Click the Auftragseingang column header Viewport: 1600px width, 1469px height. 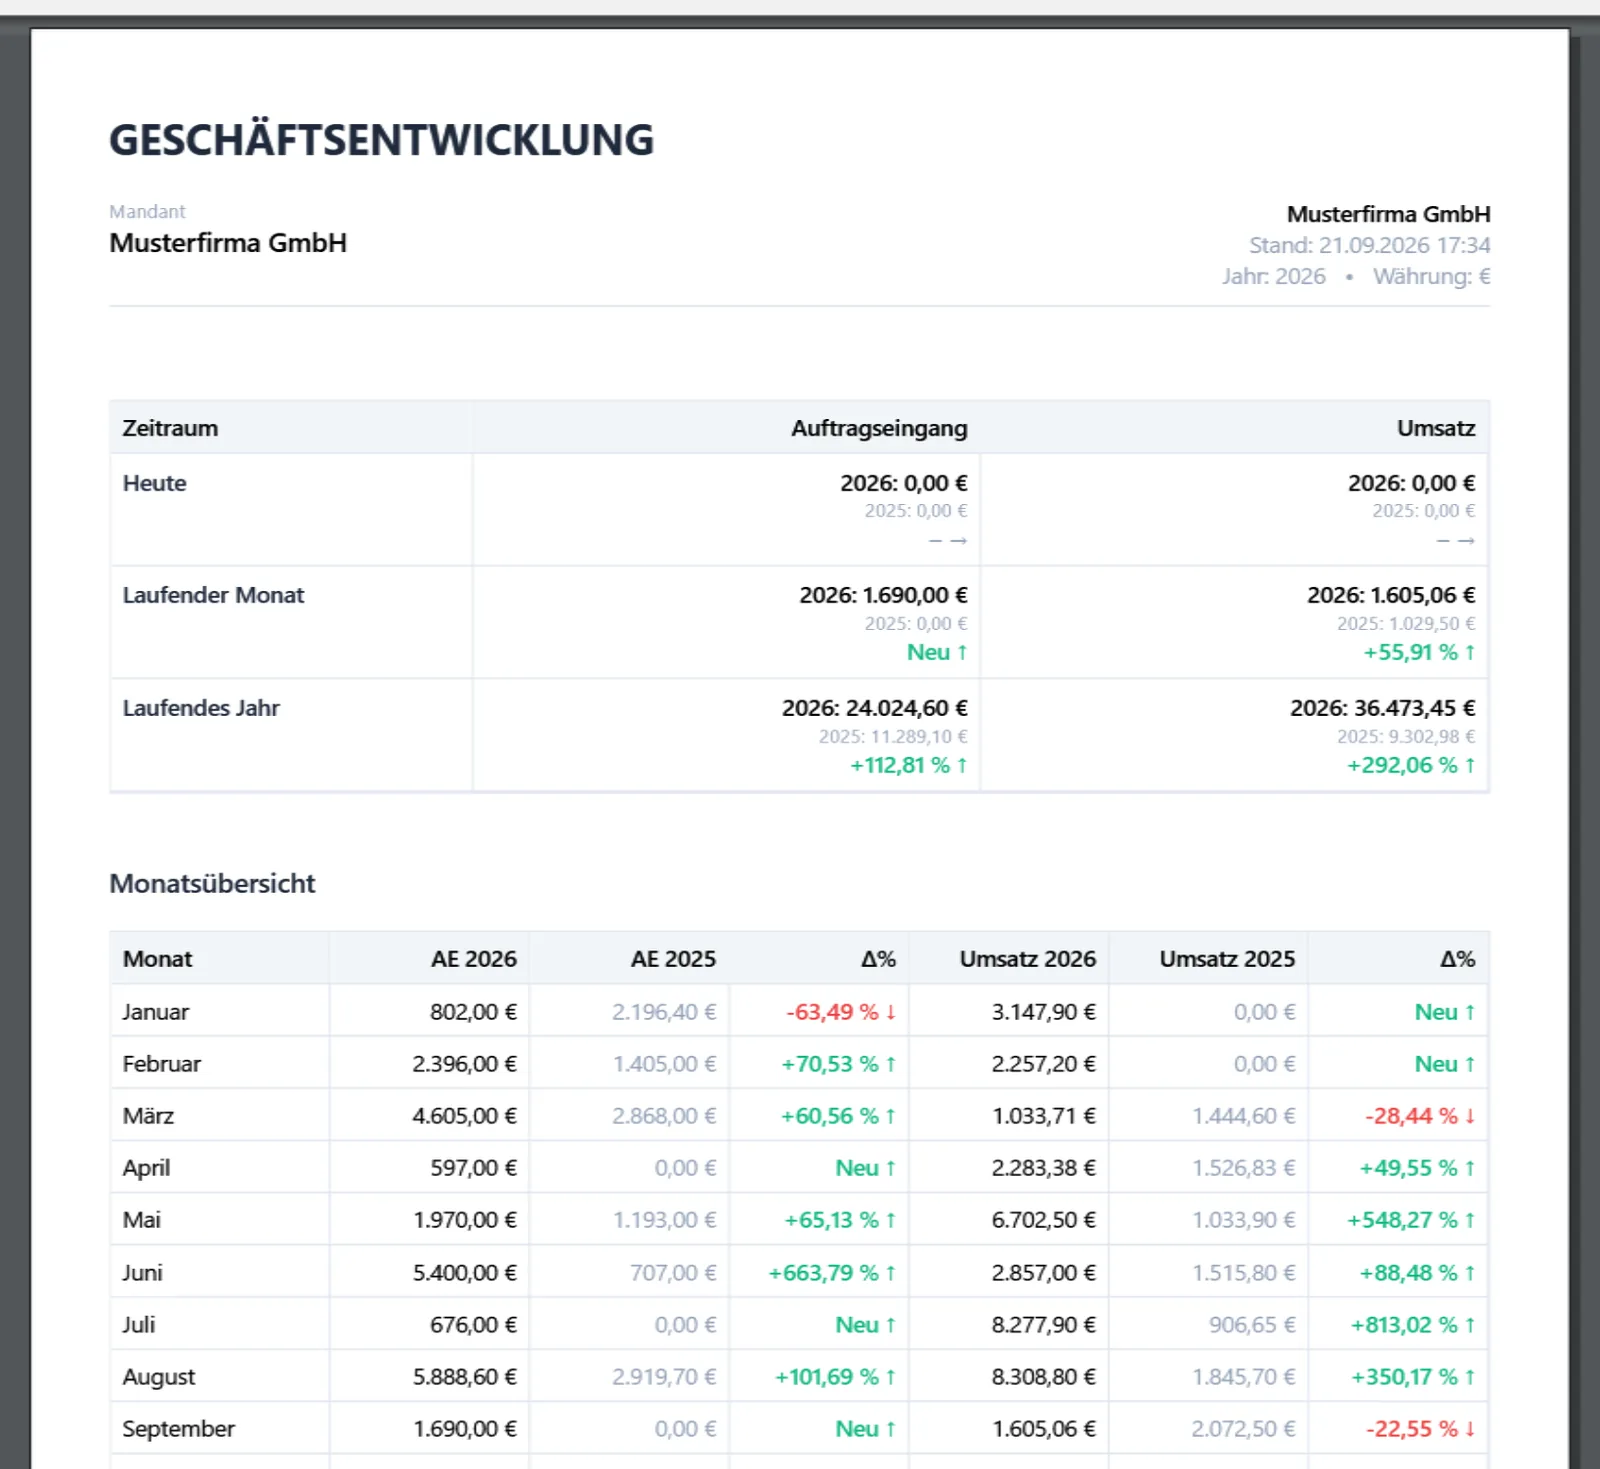tap(879, 428)
